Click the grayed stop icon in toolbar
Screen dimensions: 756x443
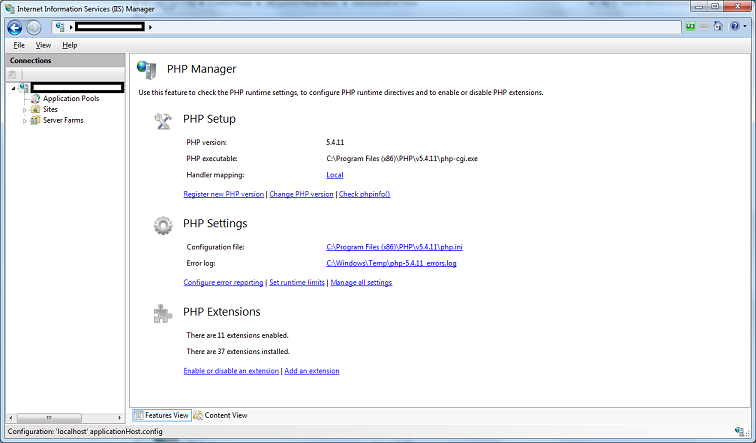(x=704, y=26)
